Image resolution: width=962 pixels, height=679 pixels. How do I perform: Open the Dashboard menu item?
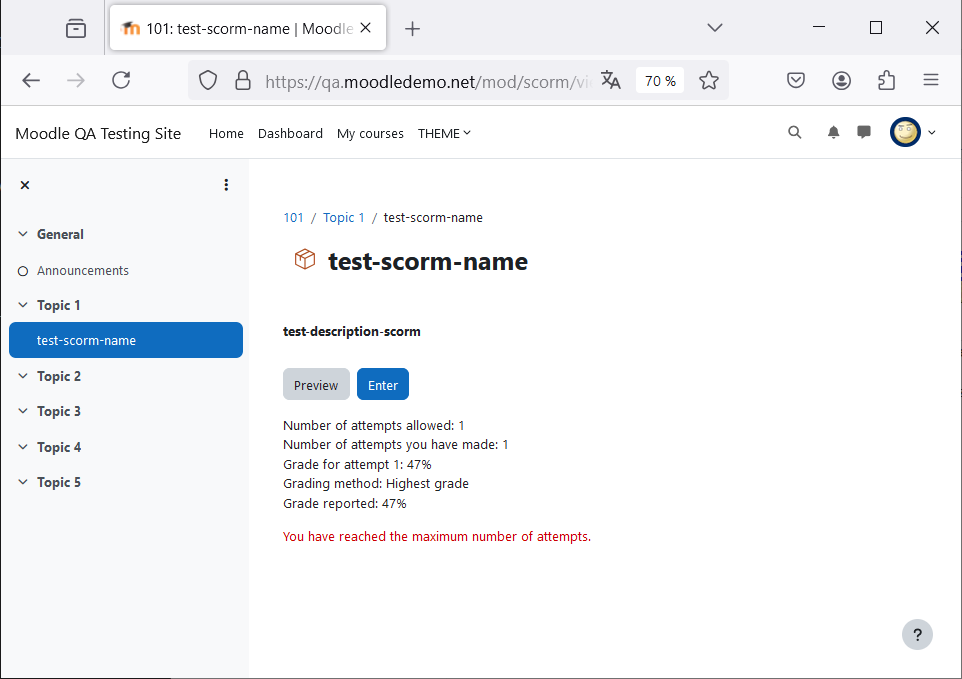(x=290, y=134)
